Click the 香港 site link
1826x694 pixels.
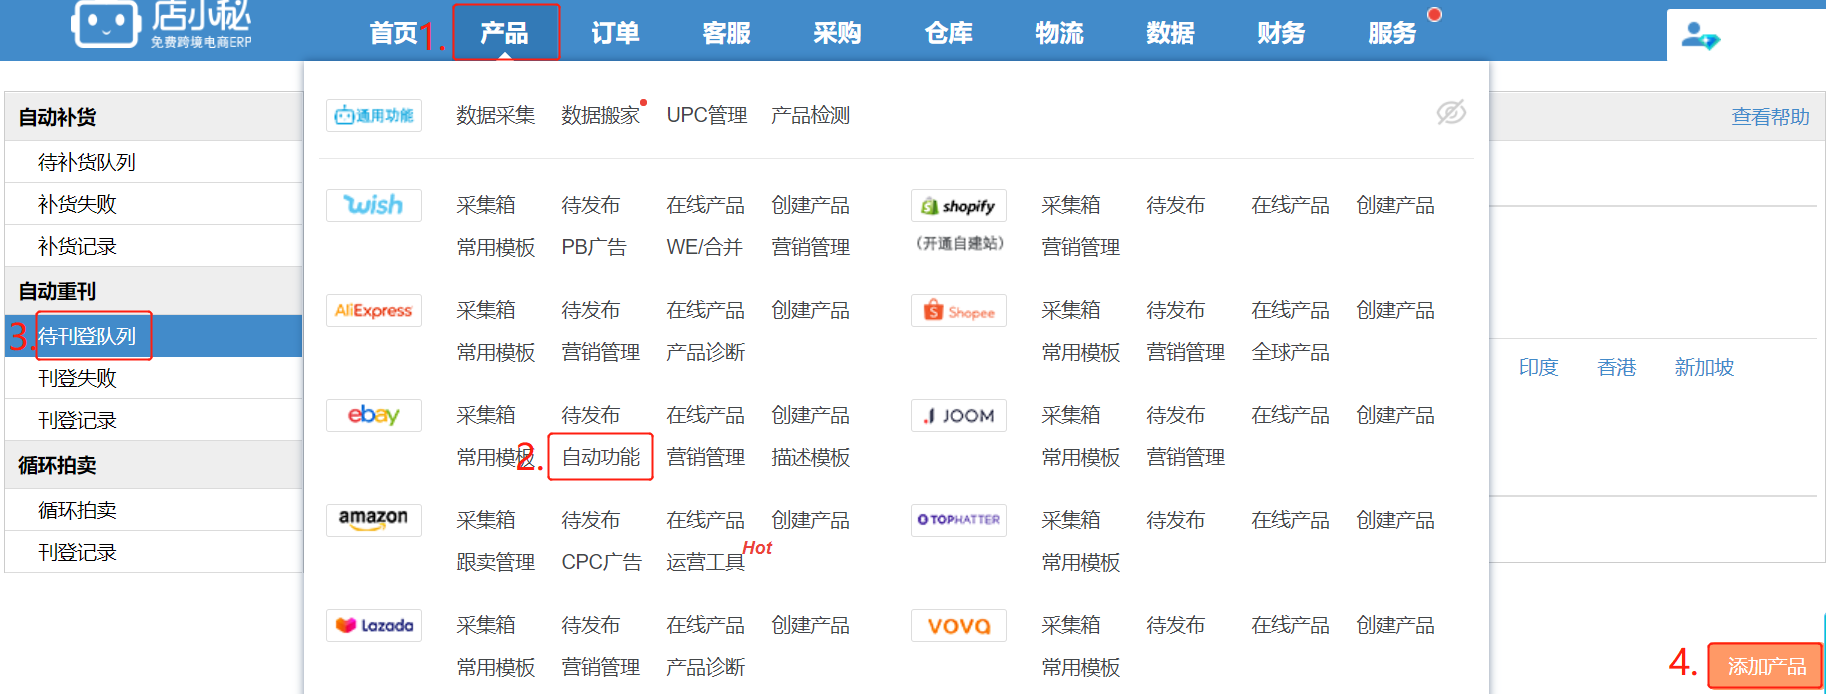point(1617,367)
